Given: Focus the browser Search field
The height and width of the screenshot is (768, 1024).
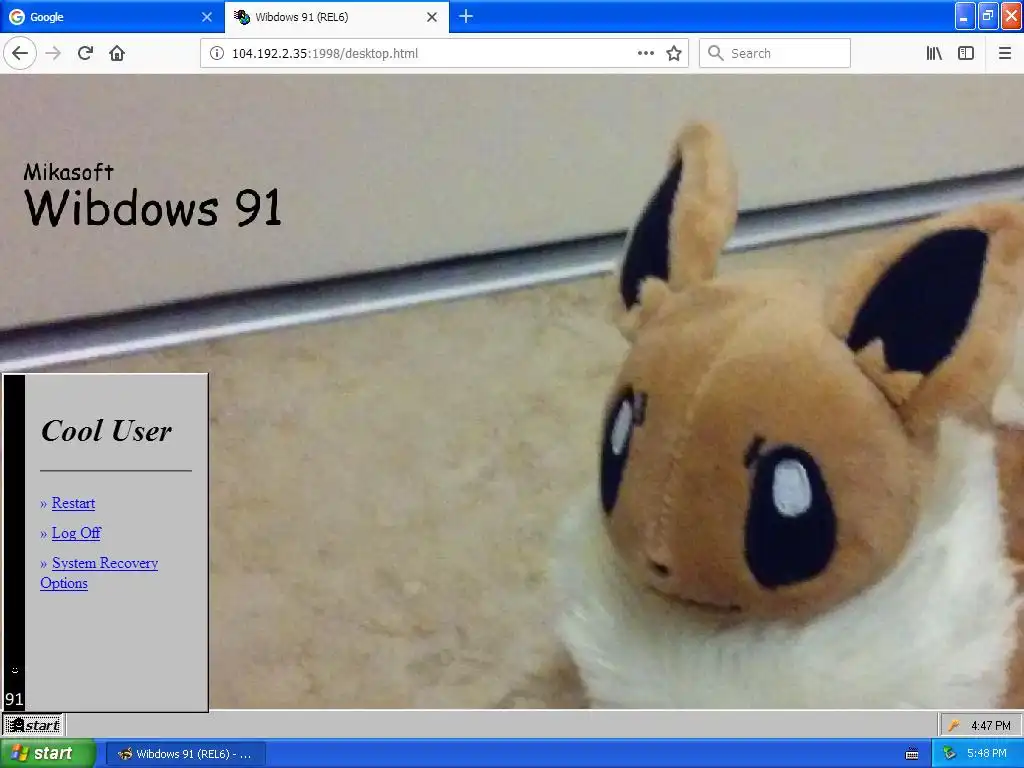Looking at the screenshot, I should (775, 54).
